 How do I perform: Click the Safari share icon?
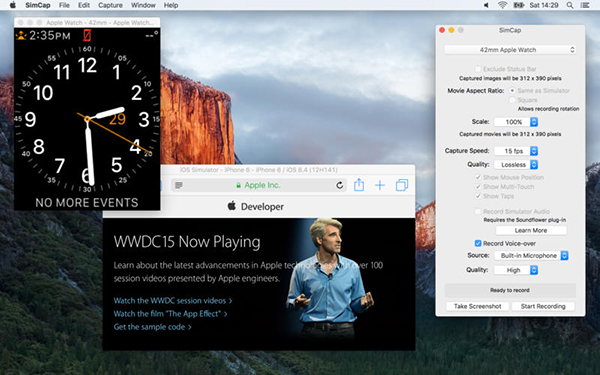pos(359,185)
